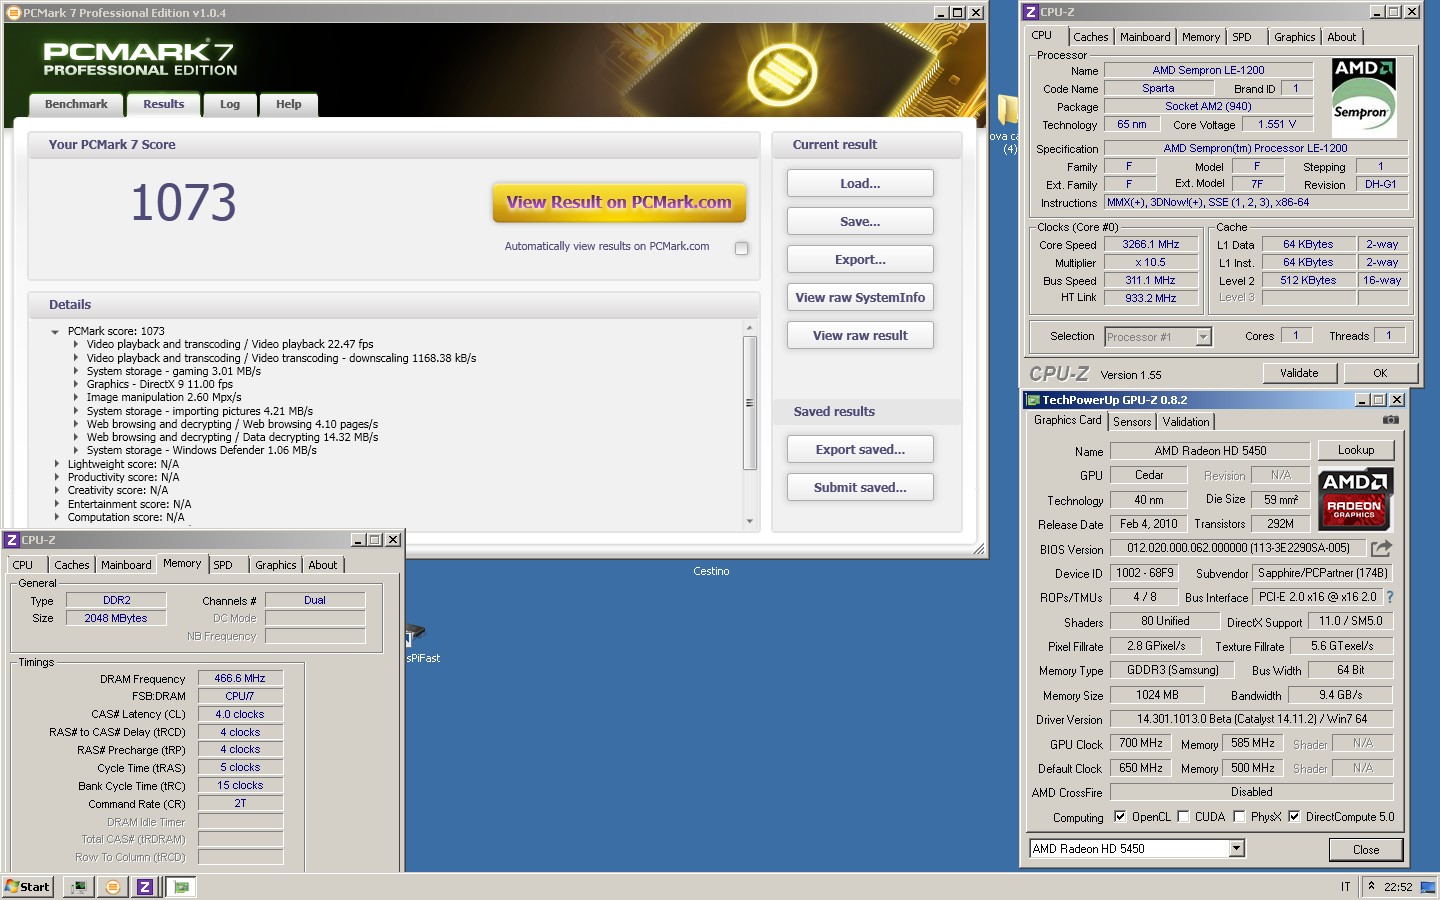Click the AMD Radeon HD 5450 Name field
This screenshot has width=1440, height=900.
click(x=1210, y=450)
